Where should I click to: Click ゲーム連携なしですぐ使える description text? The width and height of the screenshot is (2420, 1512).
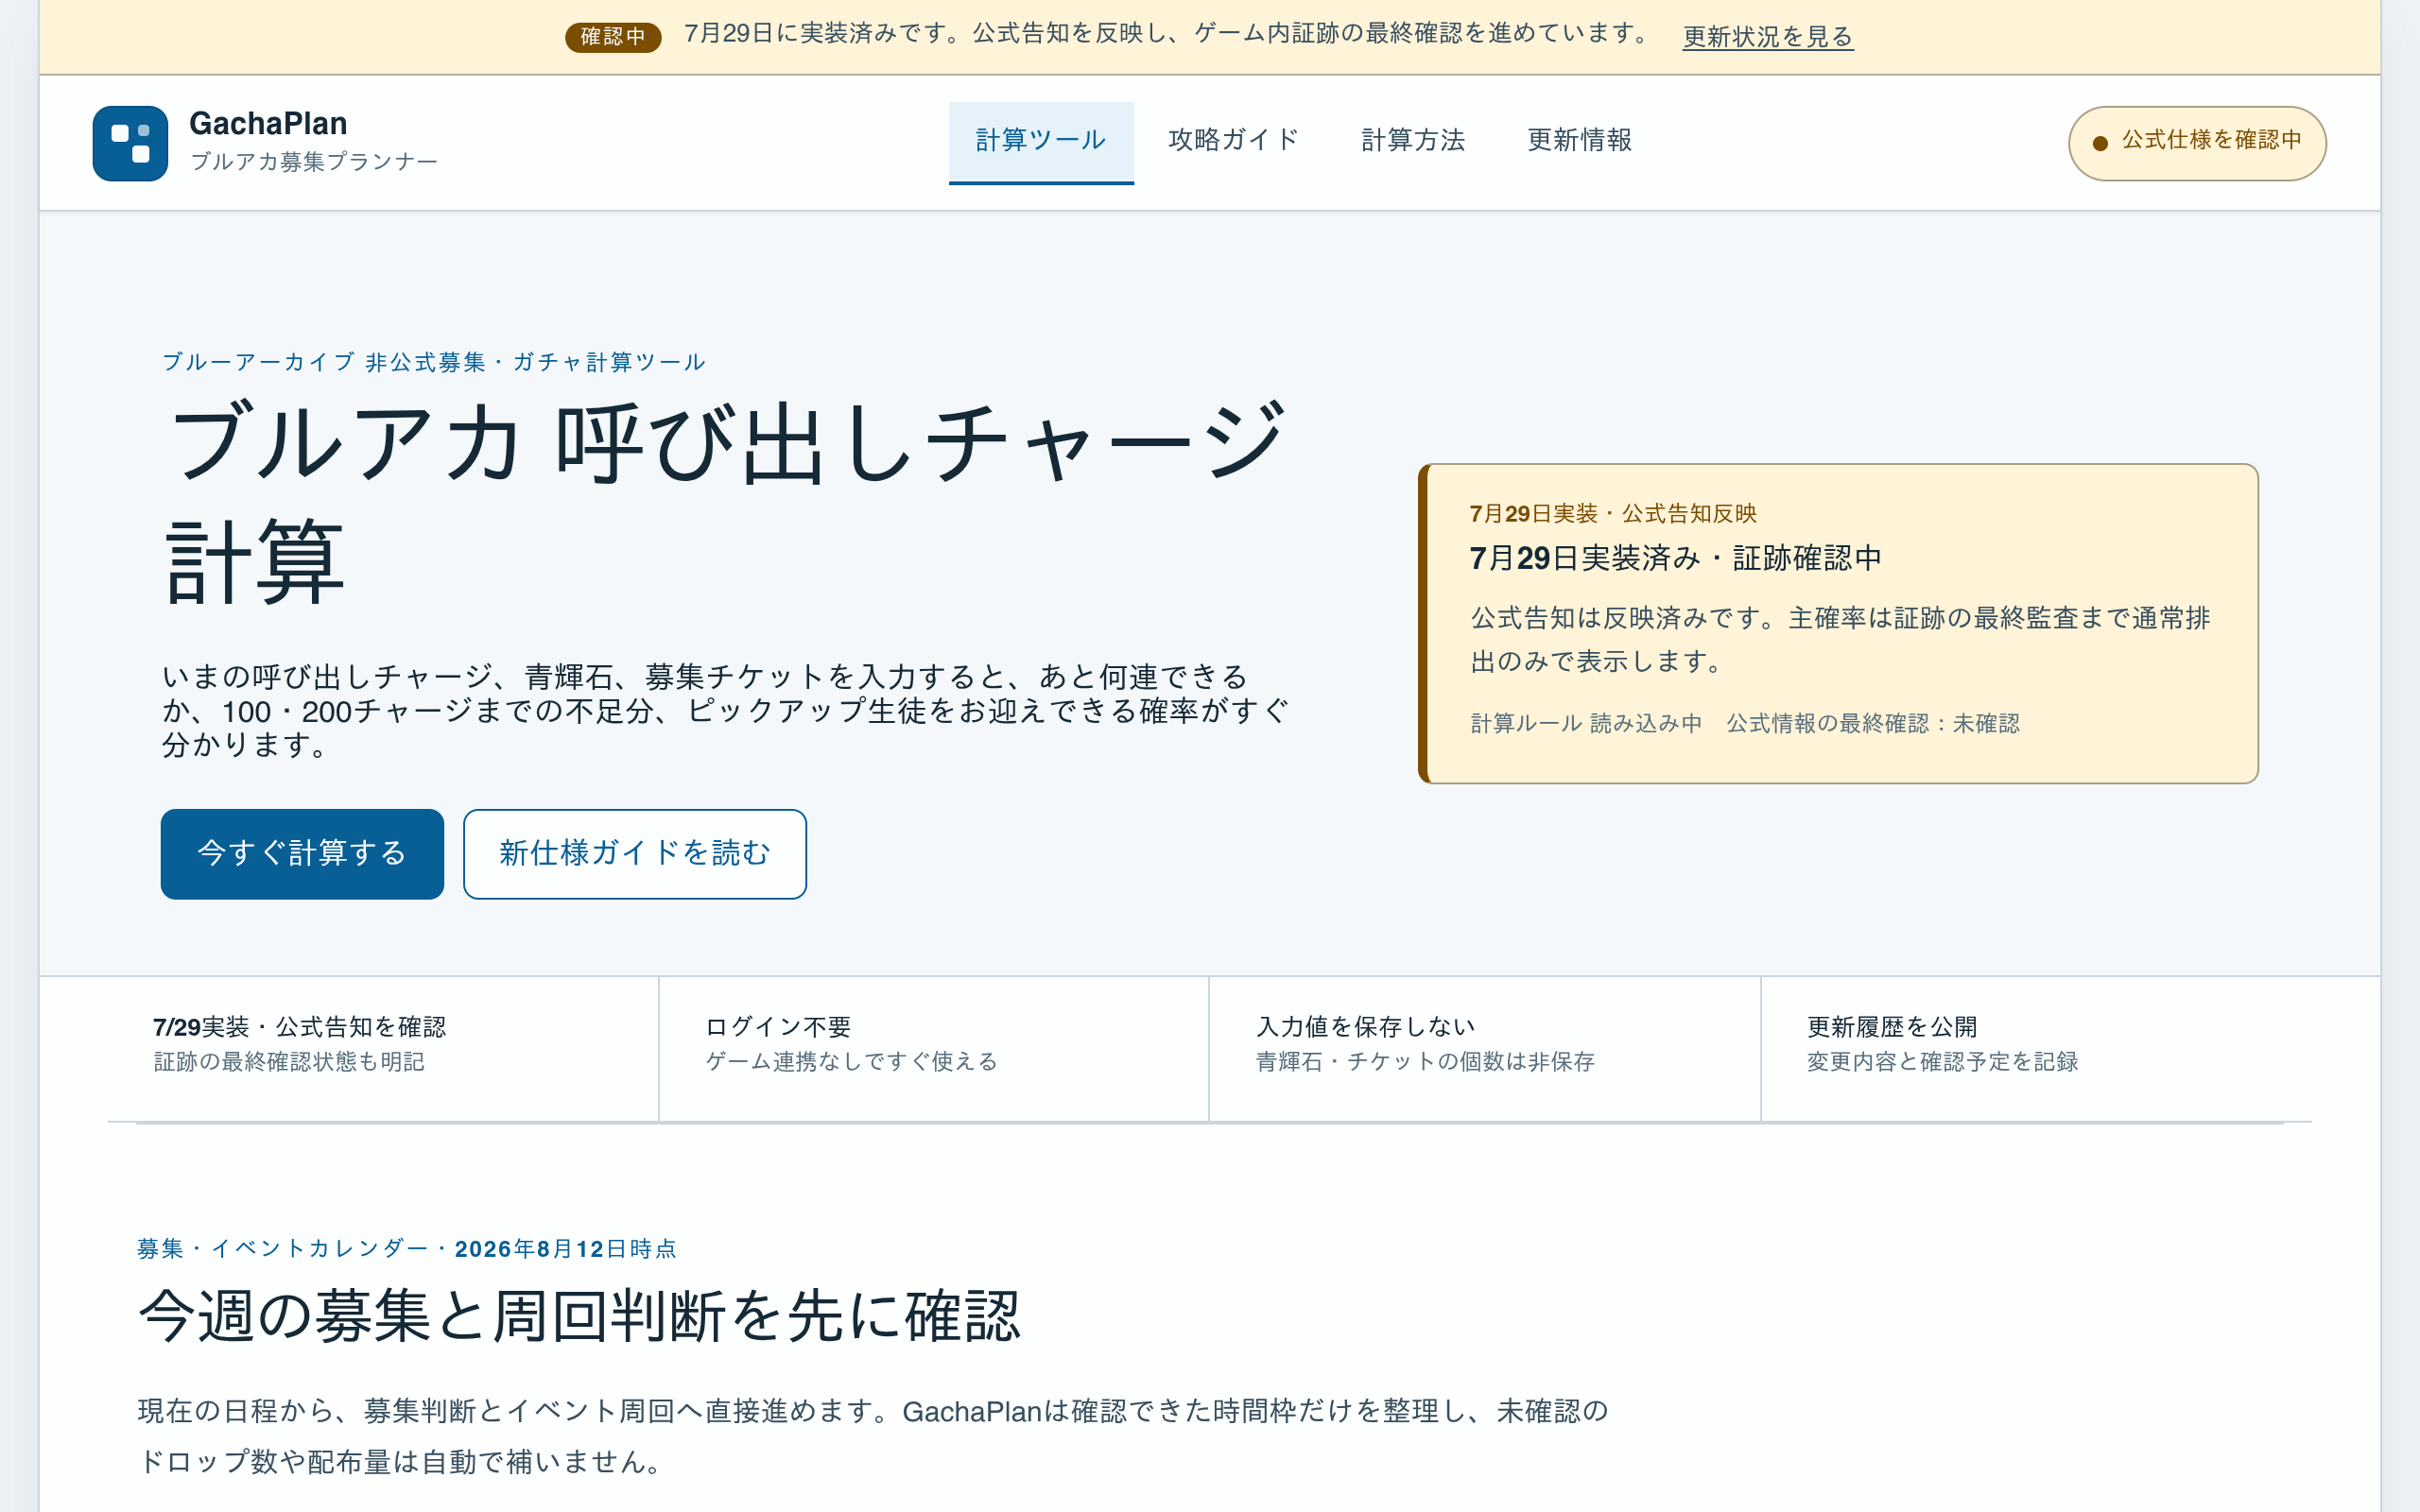pos(852,1062)
